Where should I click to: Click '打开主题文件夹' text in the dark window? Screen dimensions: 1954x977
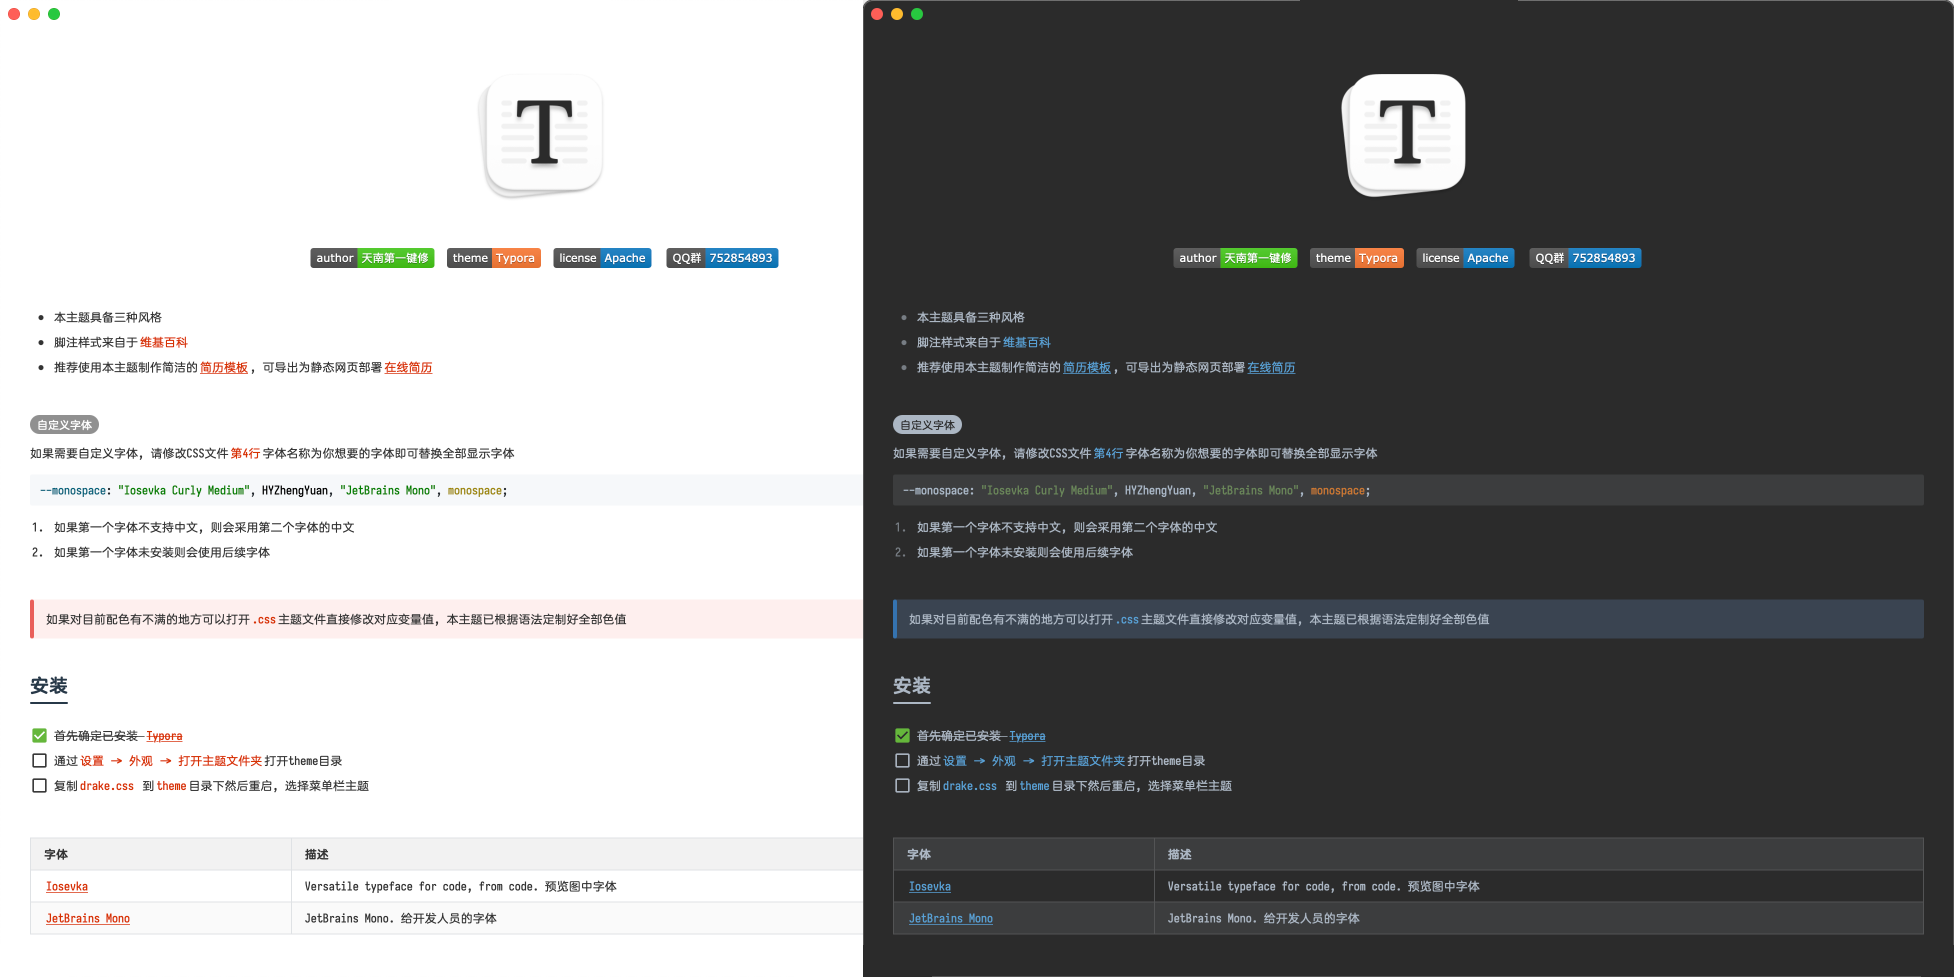1083,761
